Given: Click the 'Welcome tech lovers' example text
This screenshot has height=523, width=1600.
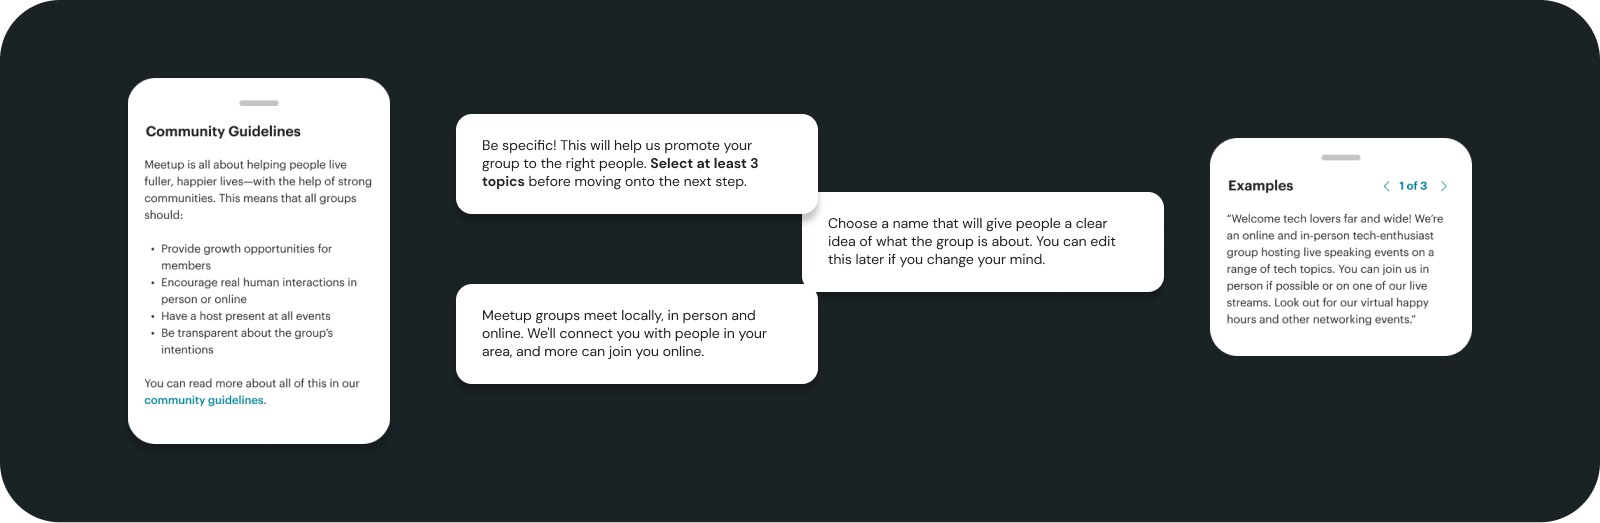Looking at the screenshot, I should point(1335,269).
